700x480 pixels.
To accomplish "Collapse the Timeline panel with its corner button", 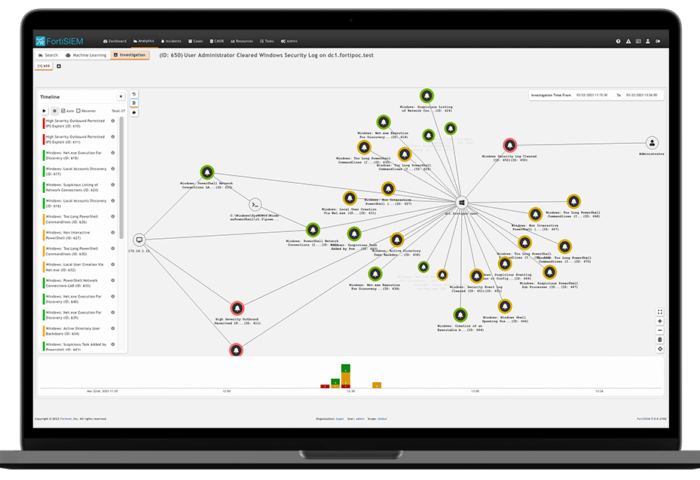I will click(122, 97).
